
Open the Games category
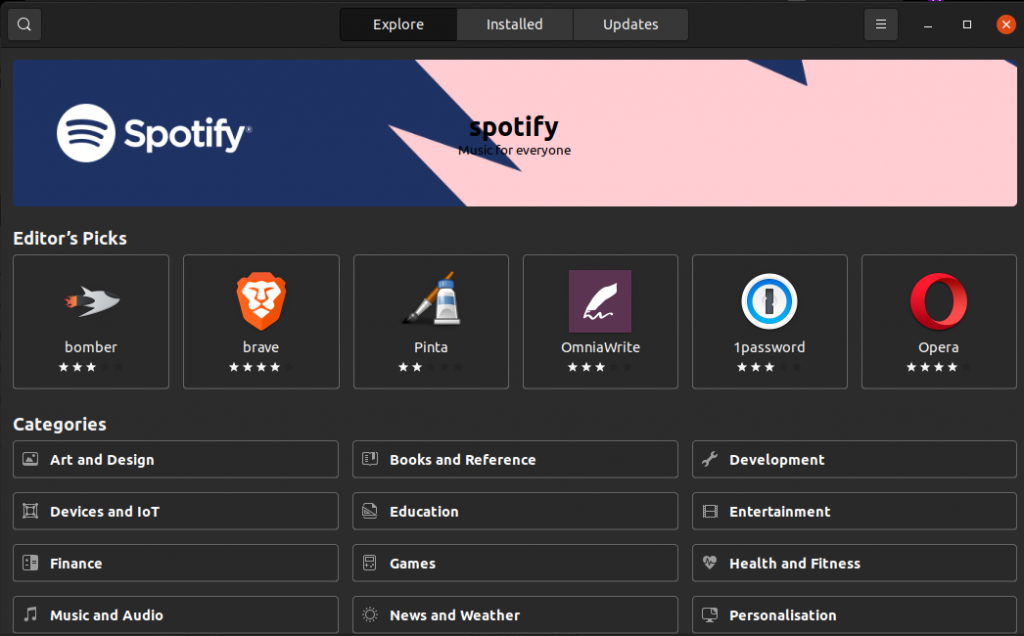tap(514, 562)
